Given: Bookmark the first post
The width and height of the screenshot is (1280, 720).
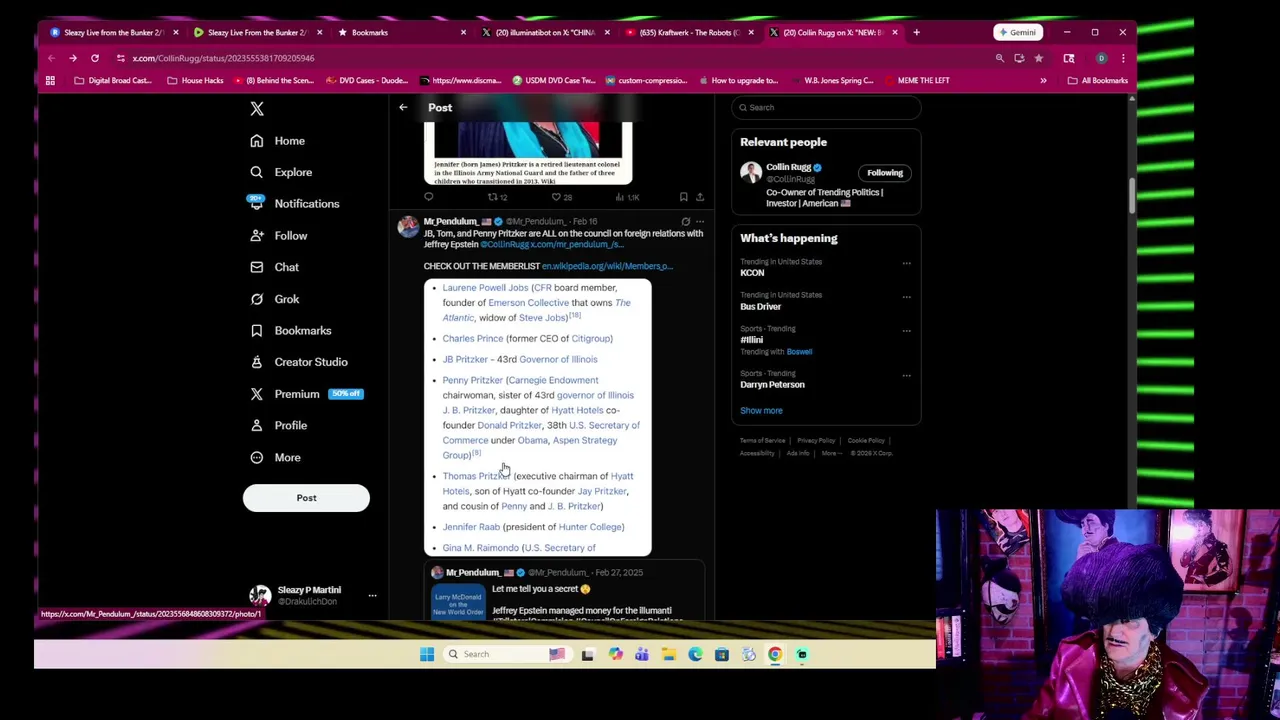Looking at the screenshot, I should click(x=683, y=197).
